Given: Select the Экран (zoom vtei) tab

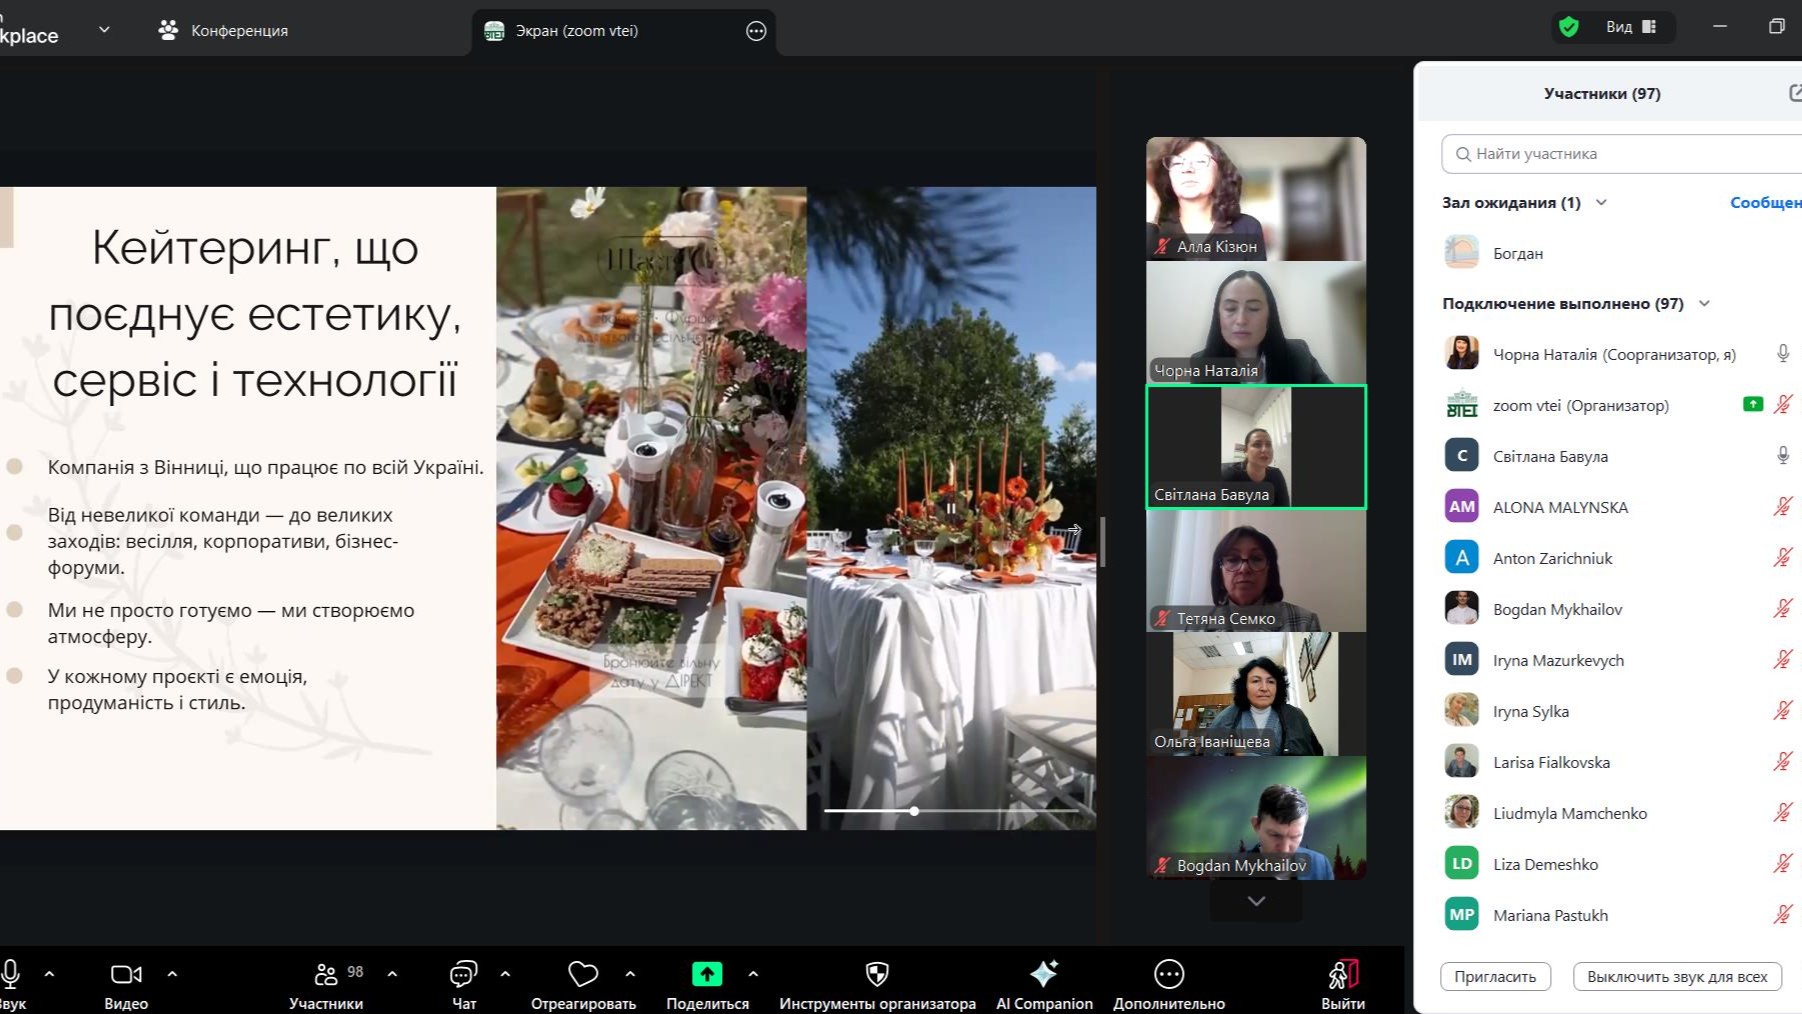Looking at the screenshot, I should (576, 31).
